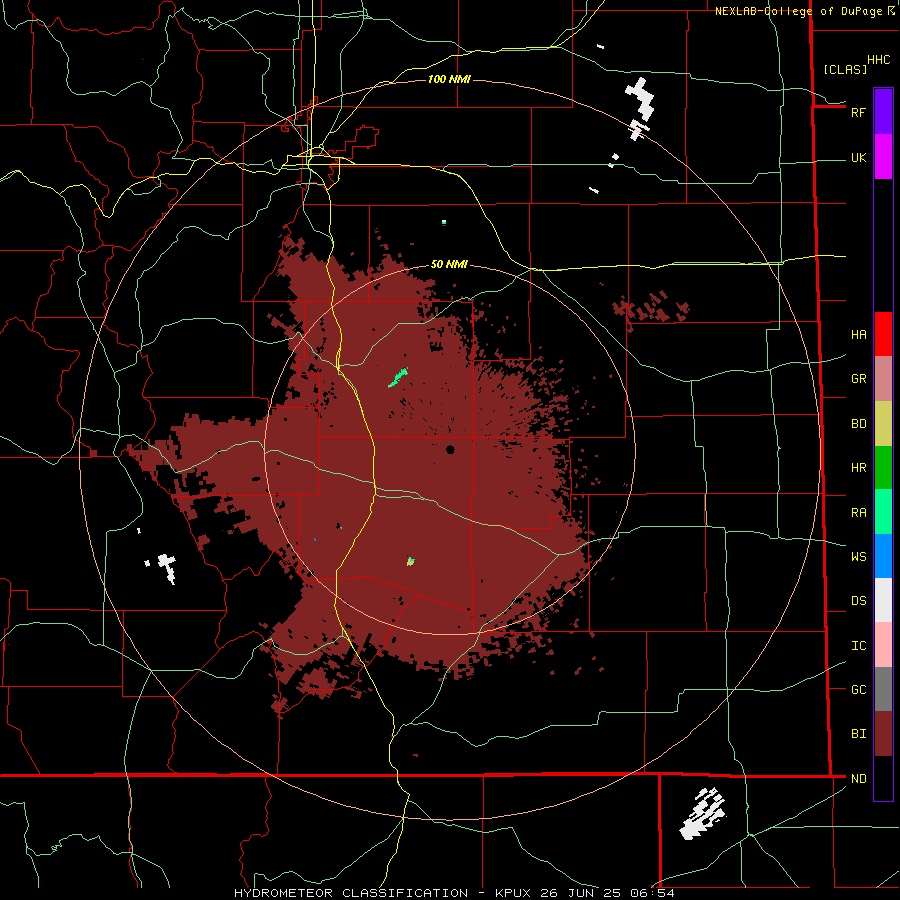The width and height of the screenshot is (900, 900).
Task: Click the green rain echo northwest of radar
Action: 398,377
